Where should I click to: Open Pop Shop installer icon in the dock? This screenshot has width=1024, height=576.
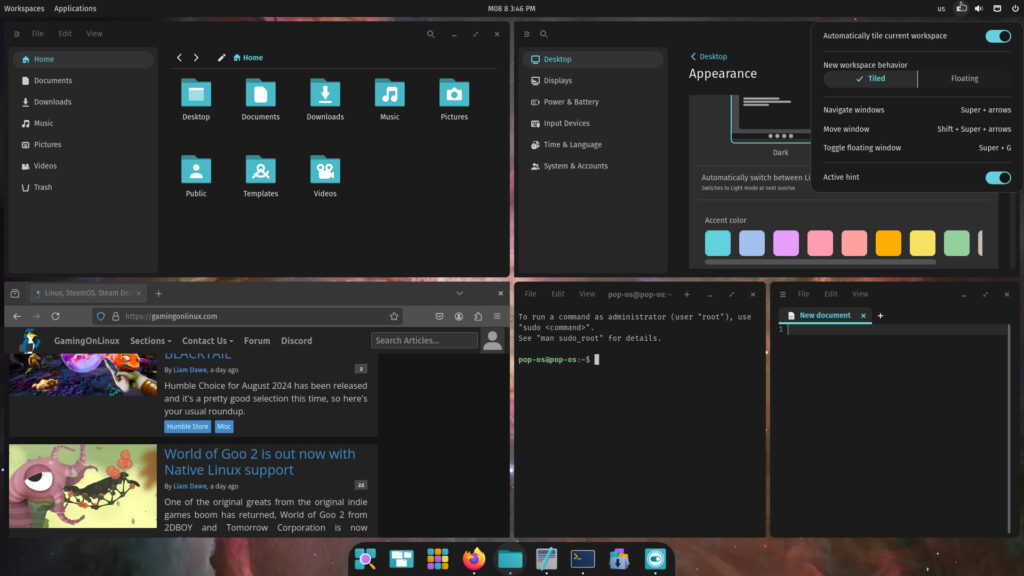click(x=618, y=559)
